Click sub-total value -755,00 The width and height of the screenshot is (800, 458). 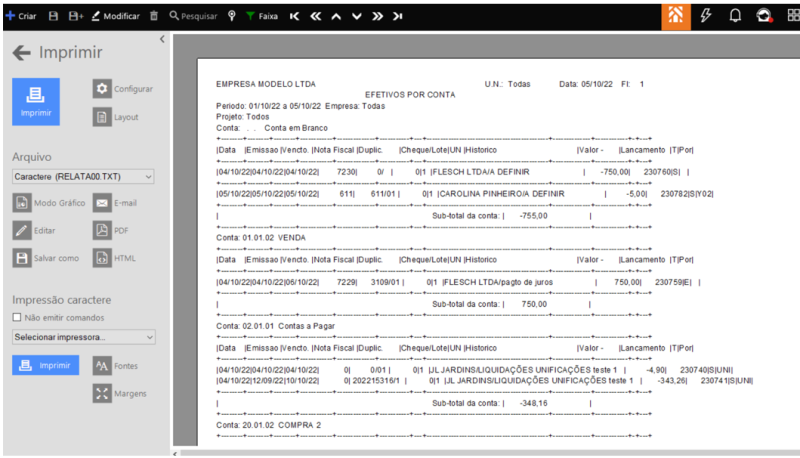coord(533,216)
